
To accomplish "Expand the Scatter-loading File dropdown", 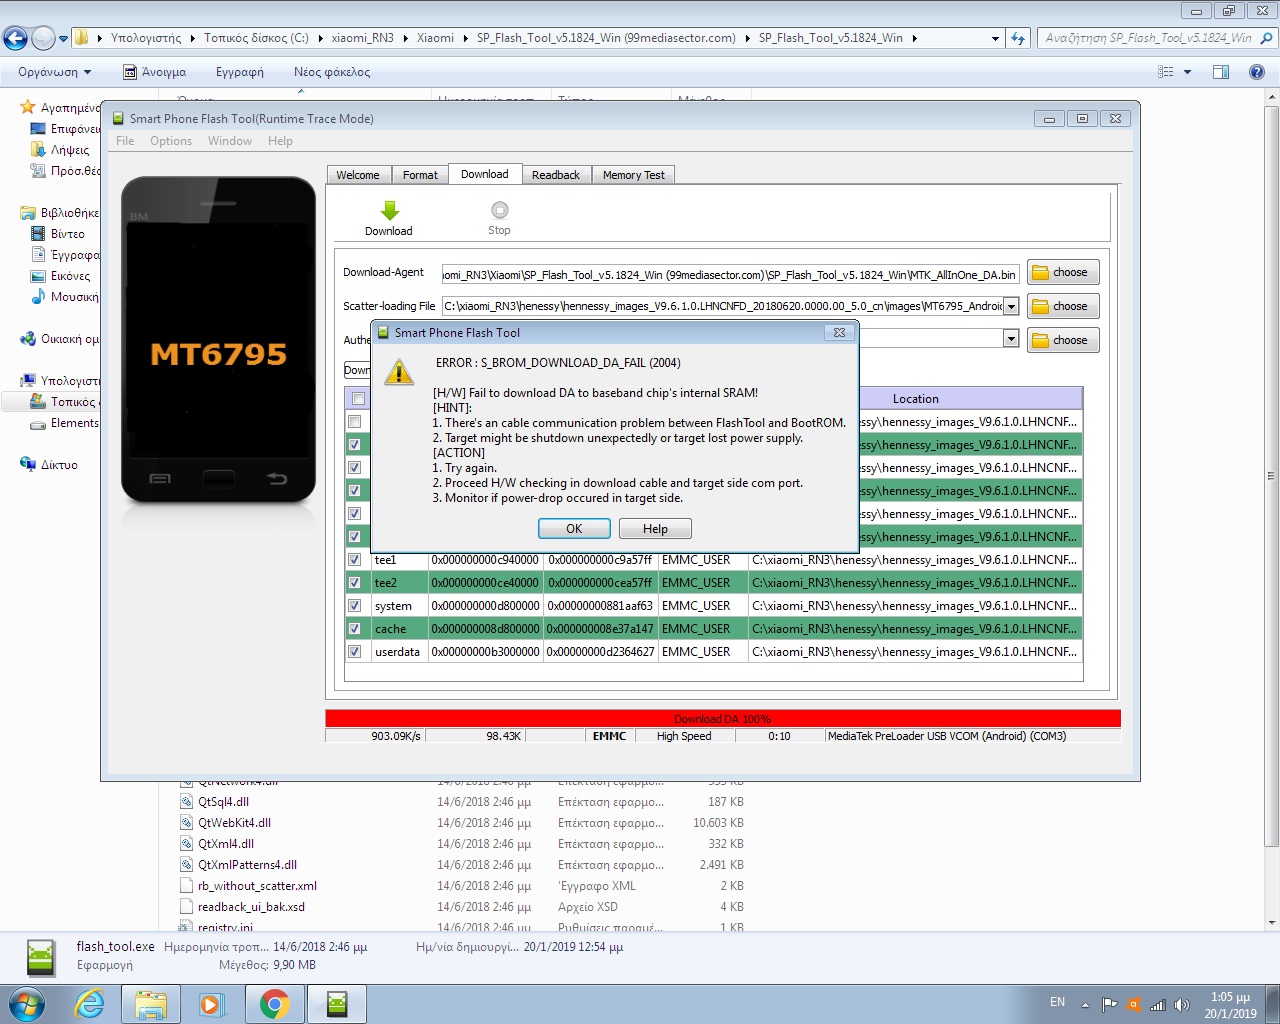I will point(1011,306).
